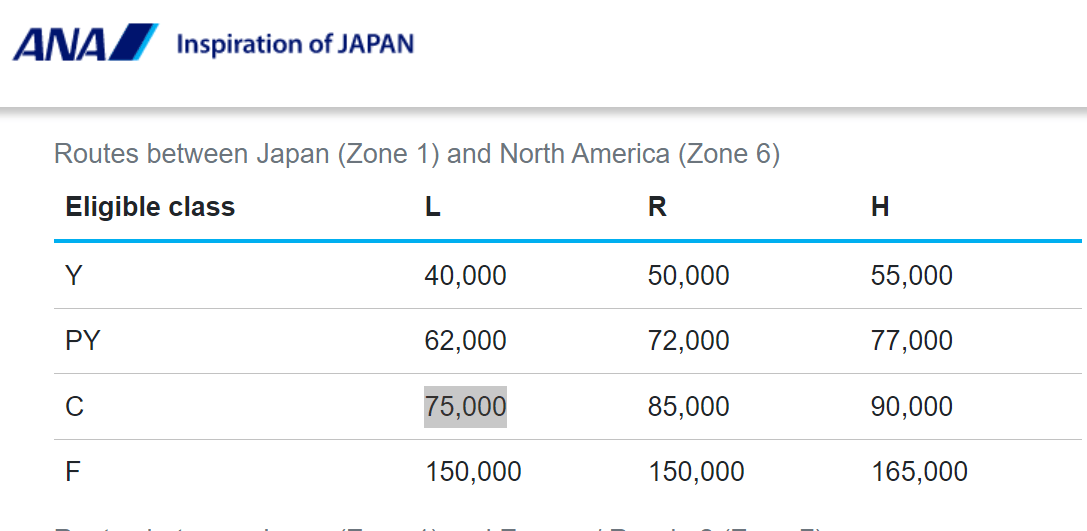The width and height of the screenshot is (1087, 531).
Task: Click the R season column header
Action: point(657,207)
